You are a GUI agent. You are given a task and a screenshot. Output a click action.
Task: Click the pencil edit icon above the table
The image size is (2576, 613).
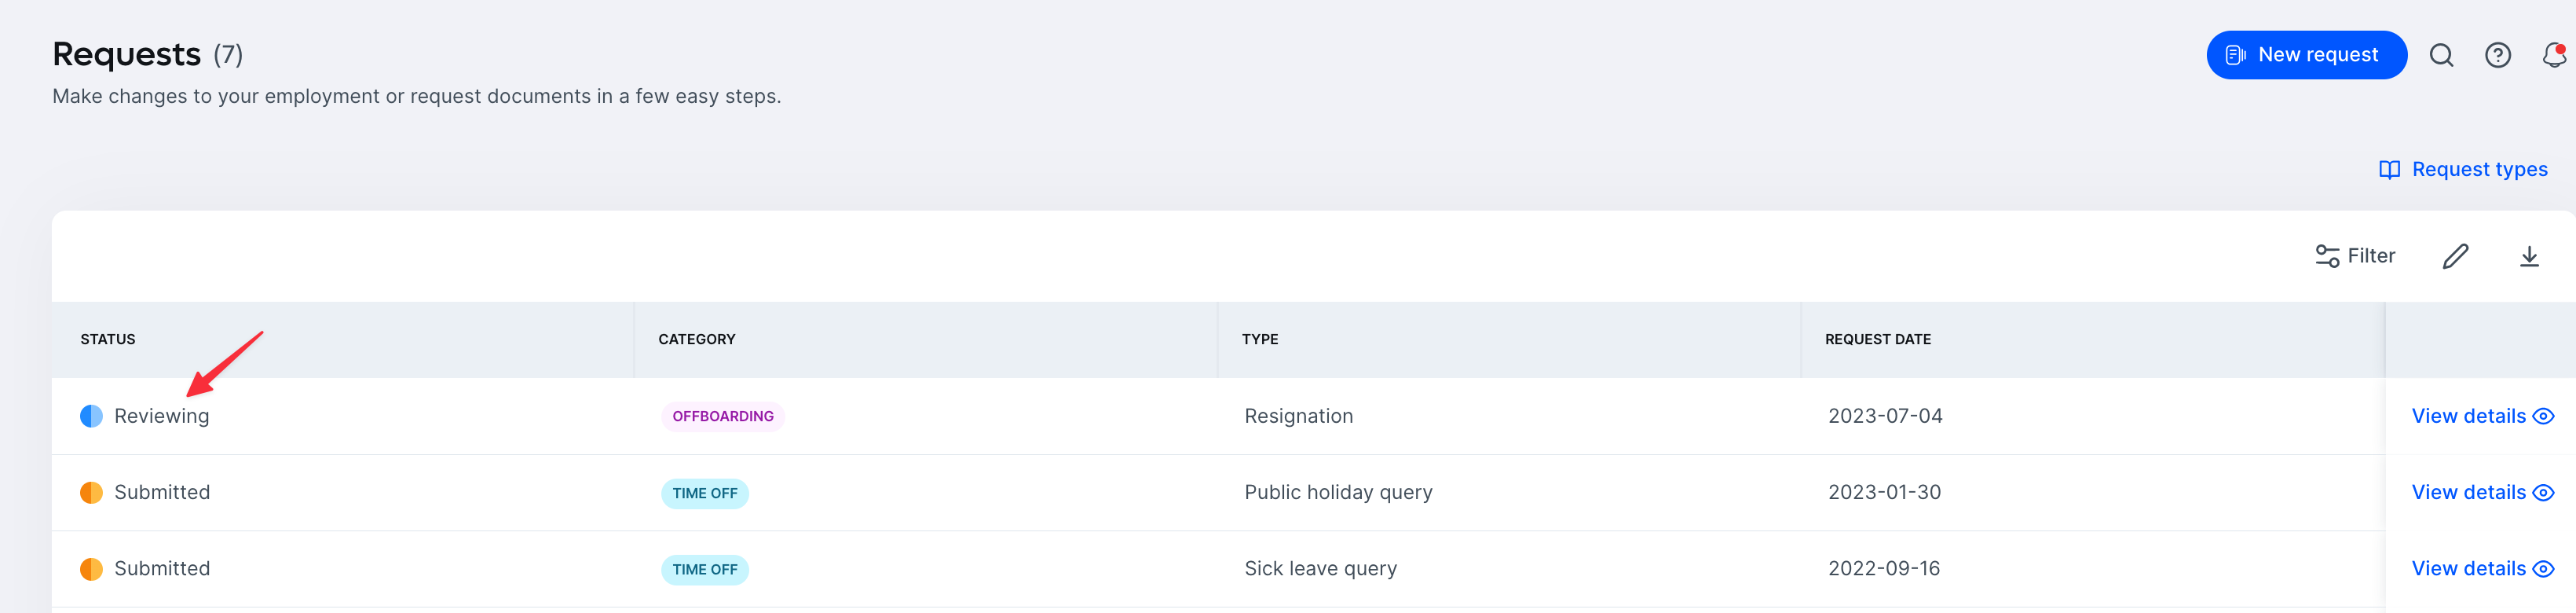(2456, 257)
